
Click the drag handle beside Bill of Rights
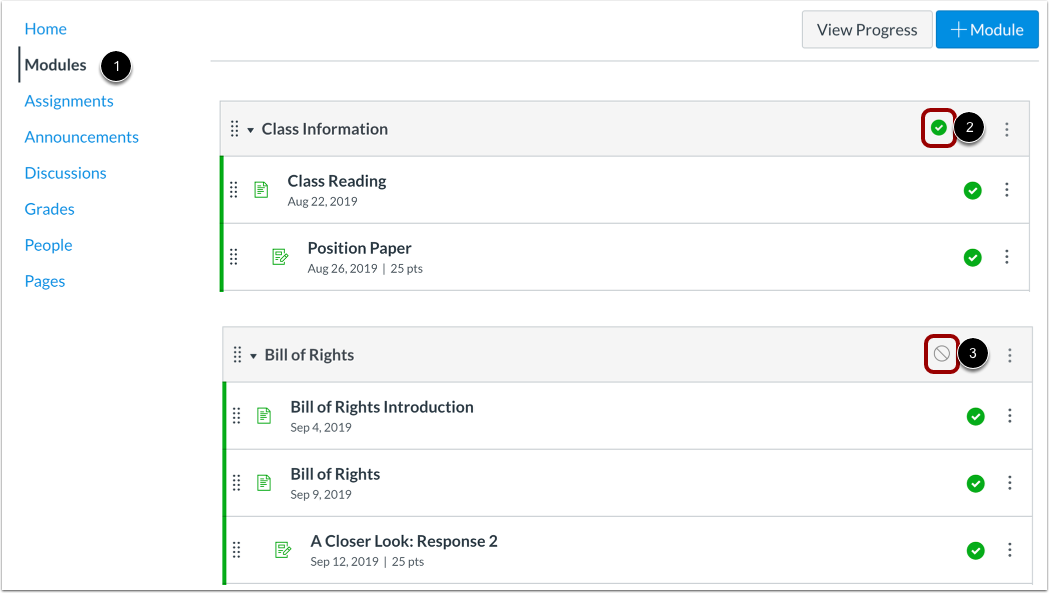[237, 354]
